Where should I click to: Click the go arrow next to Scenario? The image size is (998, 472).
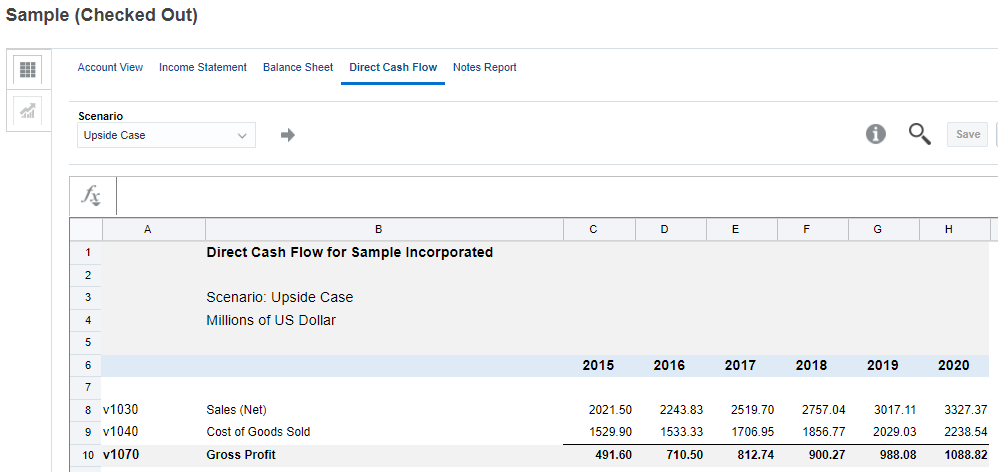coord(288,135)
